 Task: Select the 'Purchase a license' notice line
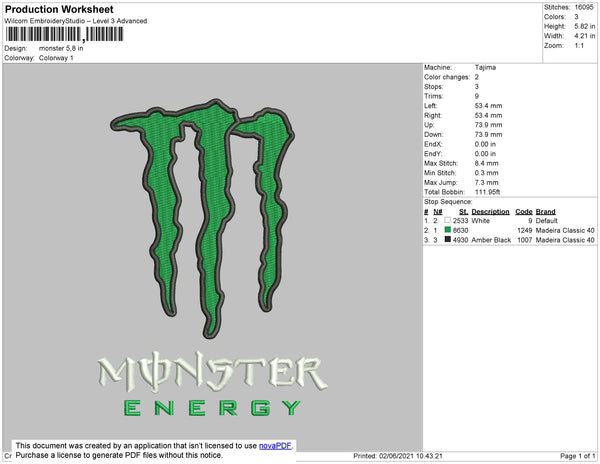point(119,455)
